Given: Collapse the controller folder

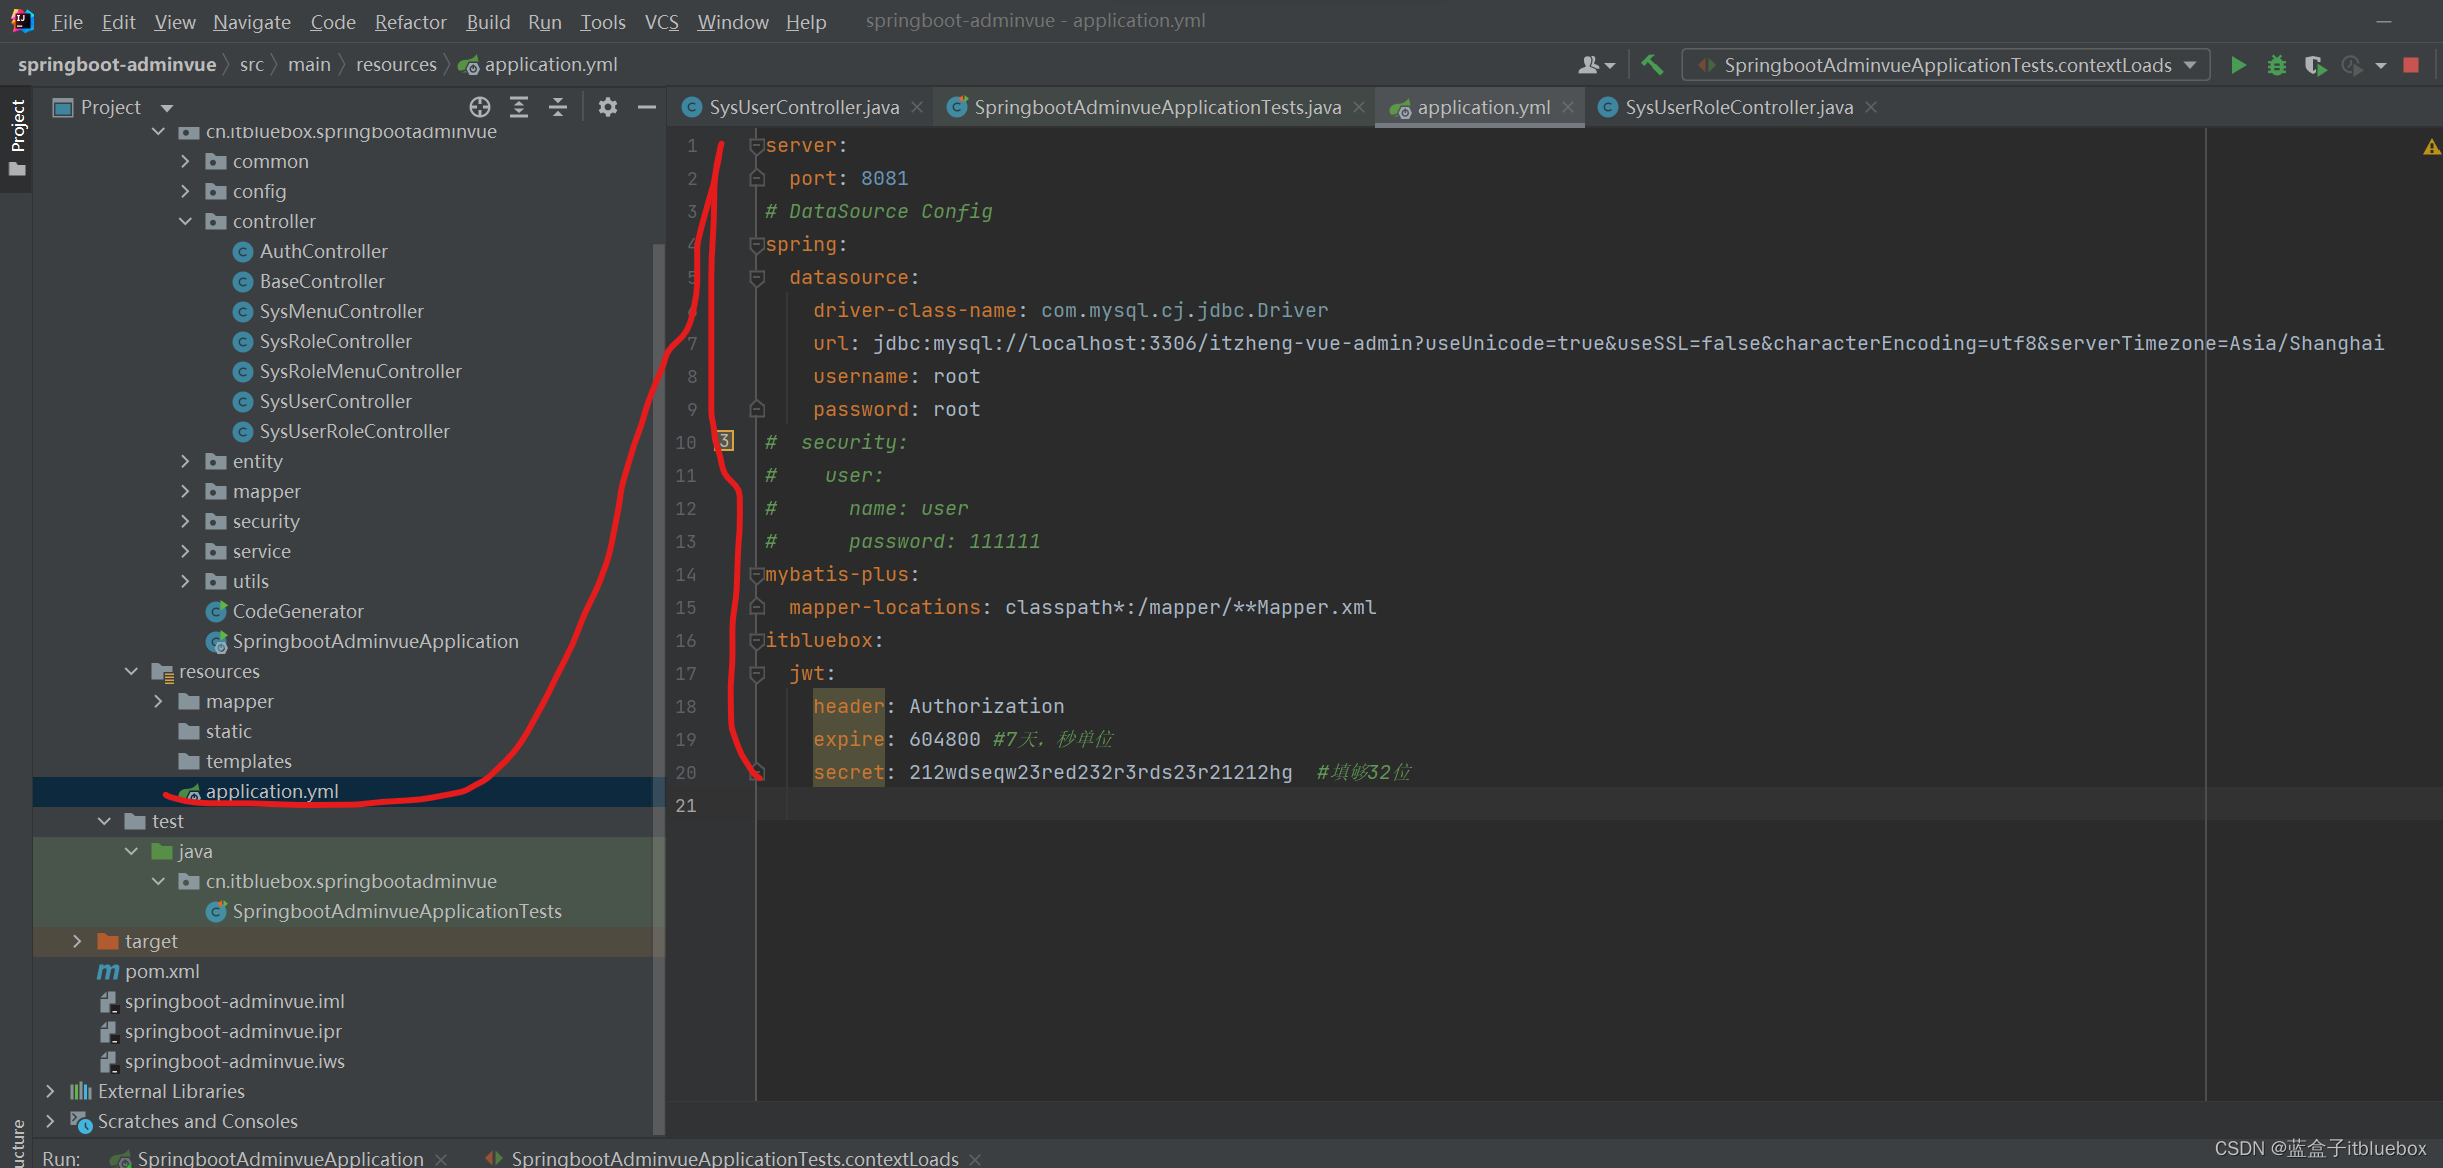Looking at the screenshot, I should tap(185, 221).
